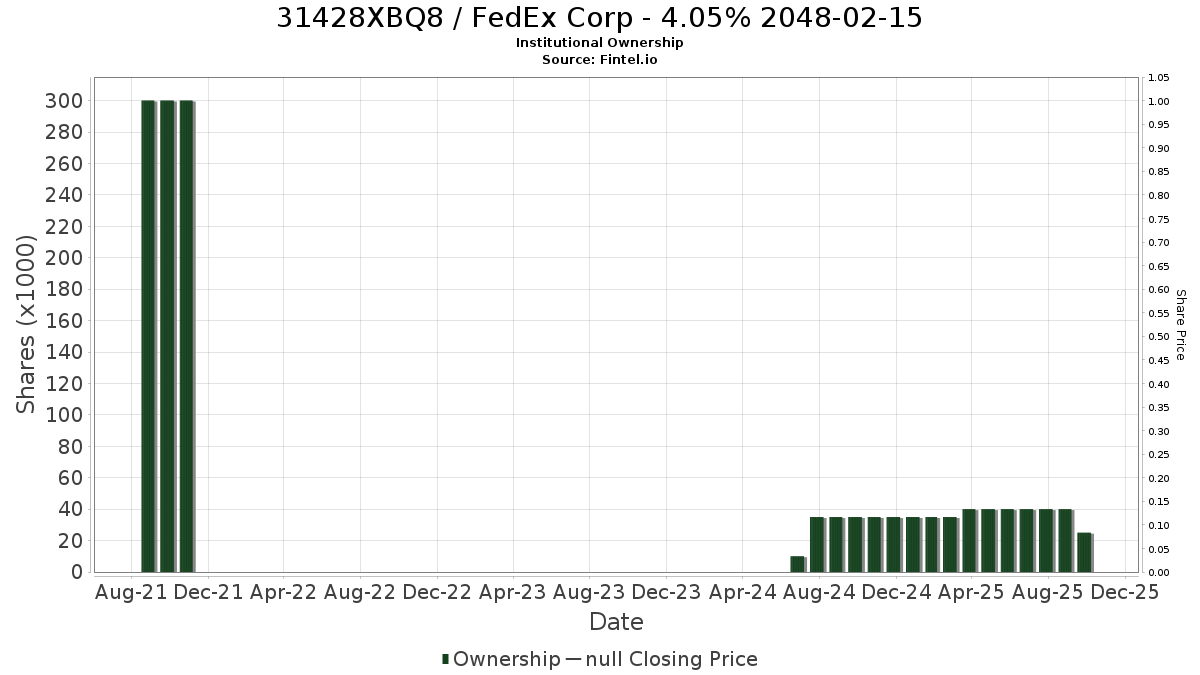Screen dimensions: 1200x675
Task: Select the Ownership legend label
Action: tap(507, 659)
